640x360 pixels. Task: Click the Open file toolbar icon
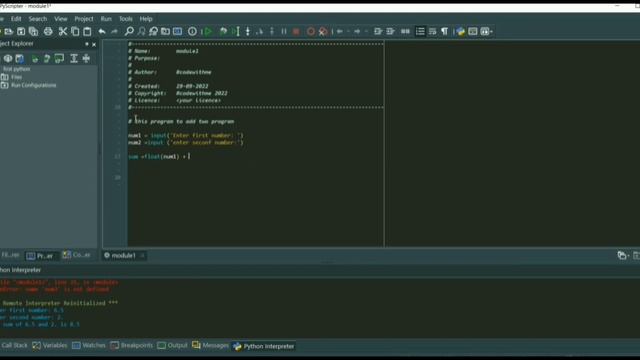click(9, 31)
